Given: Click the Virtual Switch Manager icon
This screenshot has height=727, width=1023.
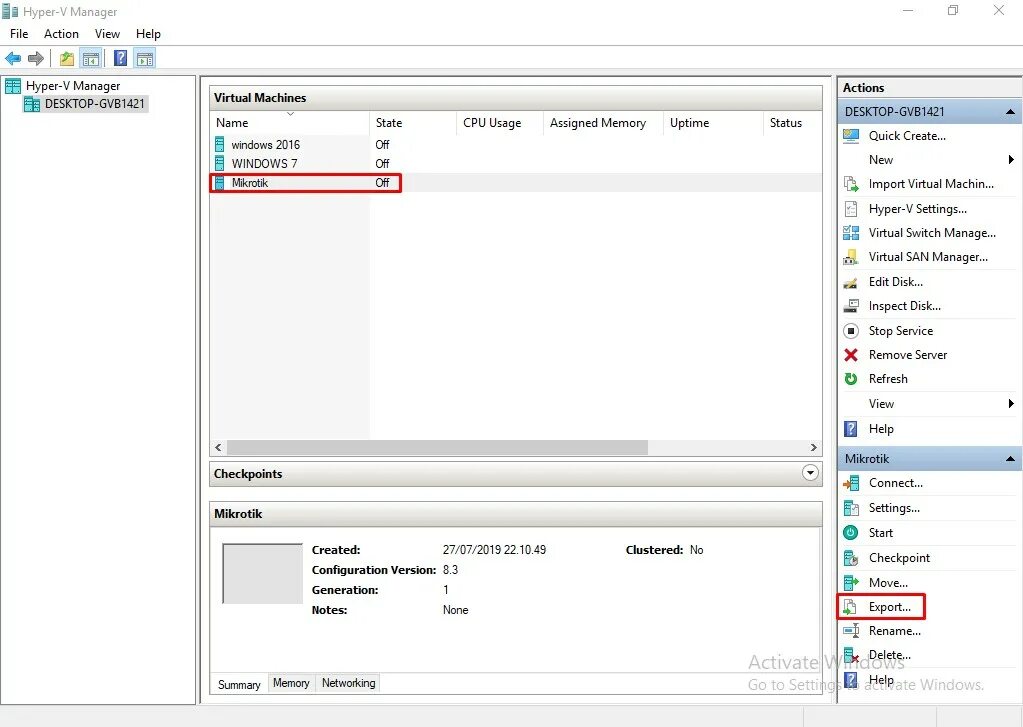Looking at the screenshot, I should [851, 233].
